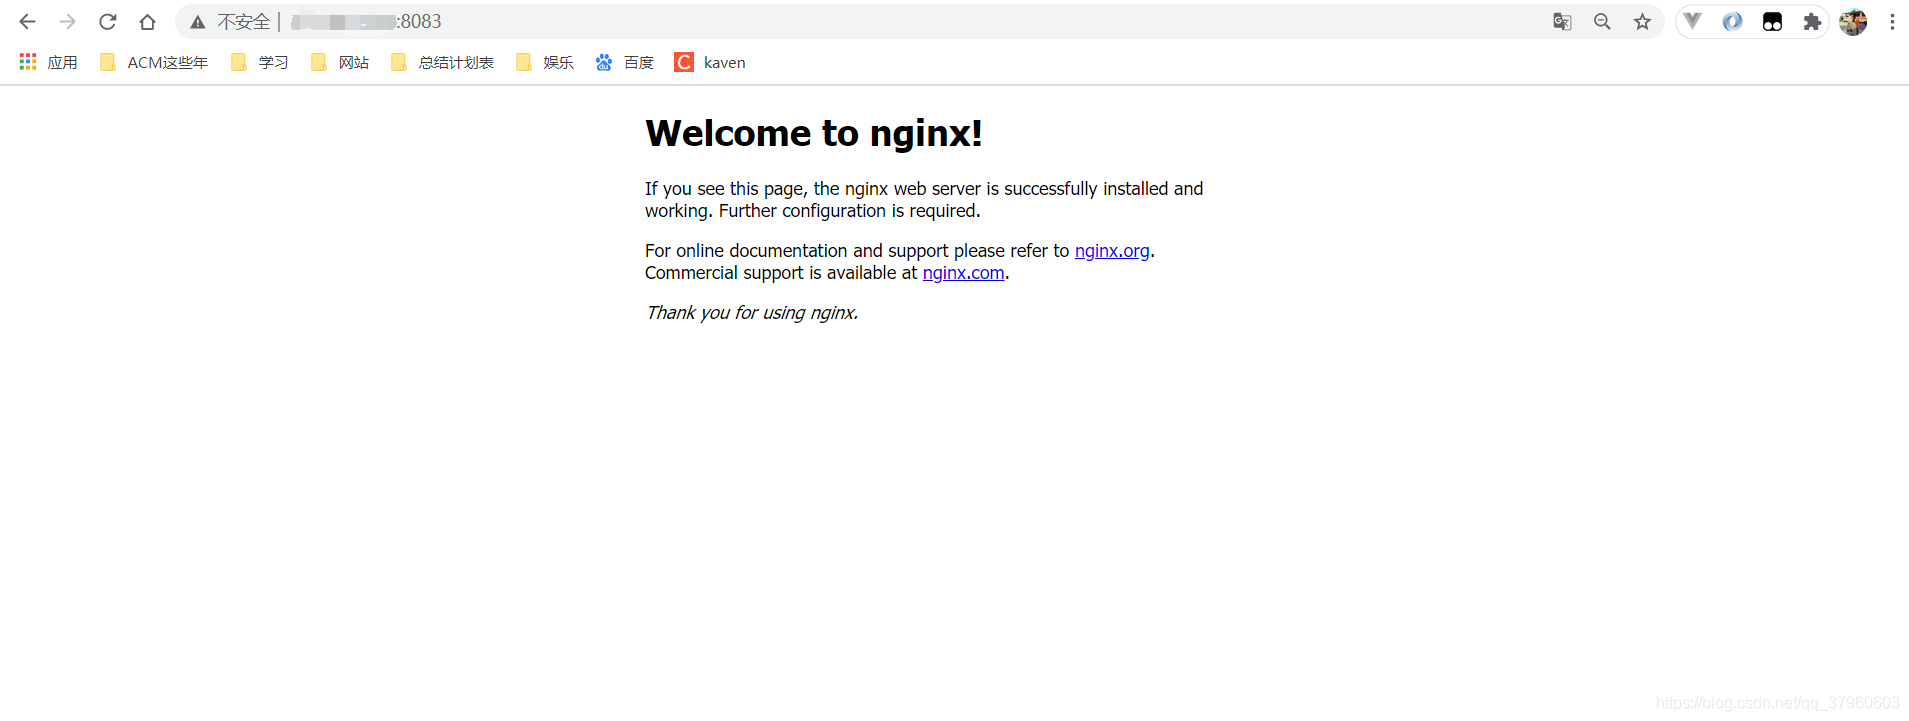The width and height of the screenshot is (1909, 721).
Task: Click the blue circular extension icon
Action: point(1732,22)
